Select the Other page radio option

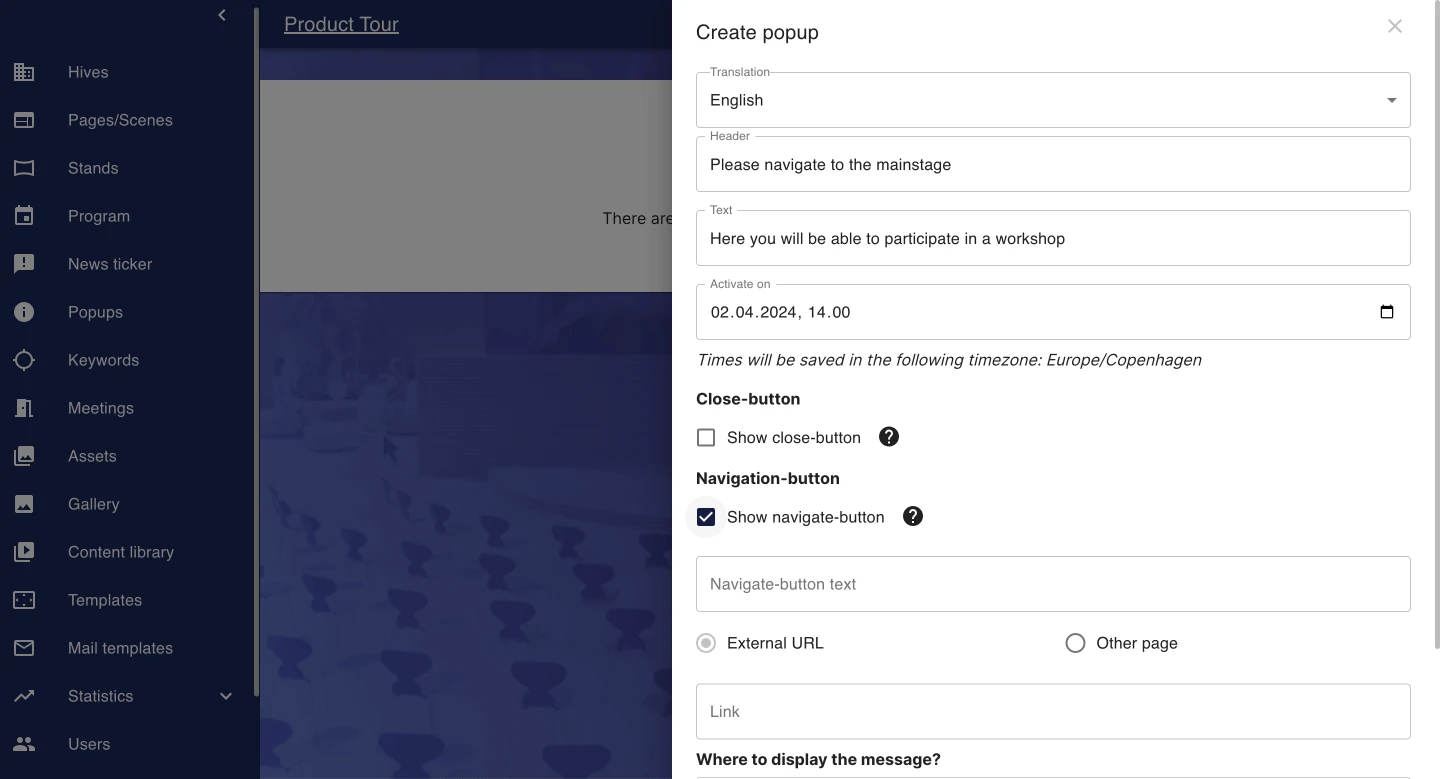tap(1075, 643)
